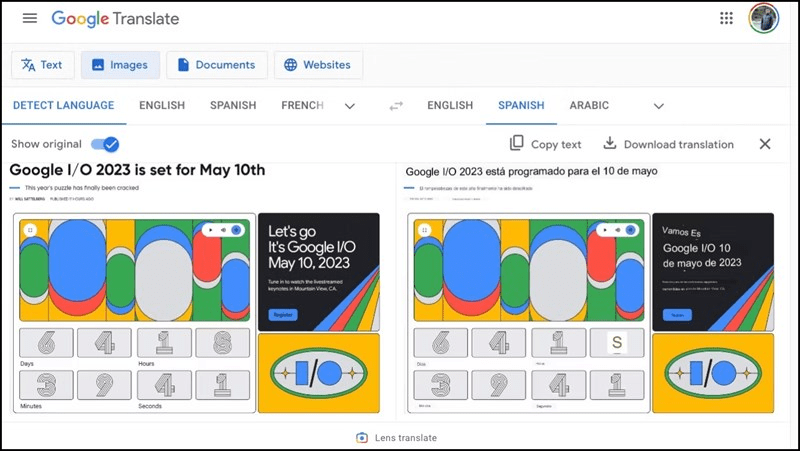Expand the target language list chevron
800x451 pixels.
point(658,106)
